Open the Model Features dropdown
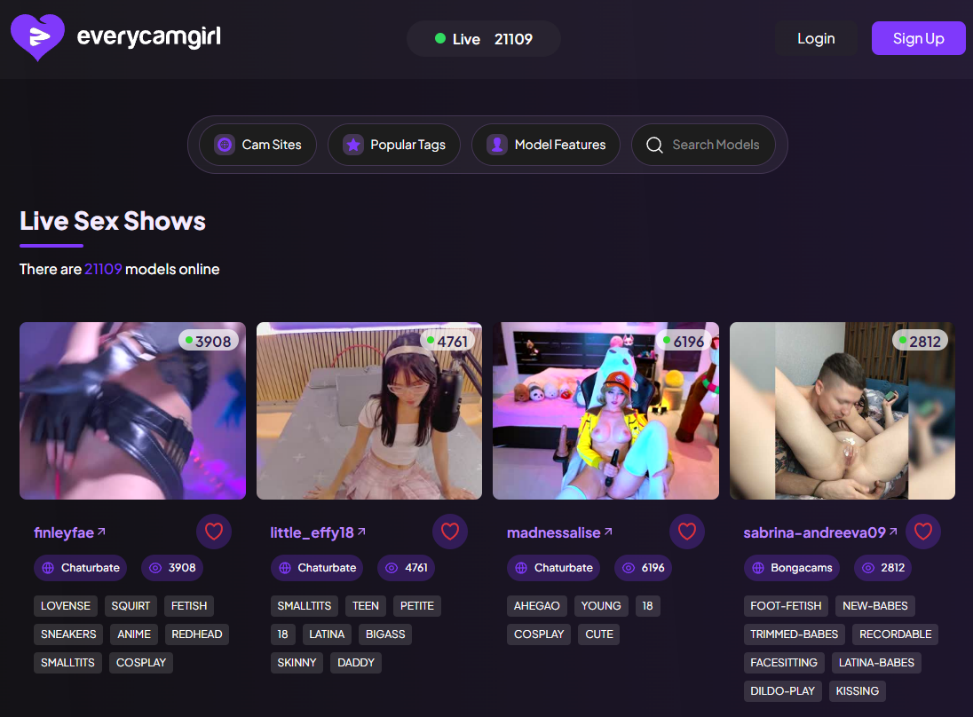Screen dimensions: 973x717 point(545,145)
